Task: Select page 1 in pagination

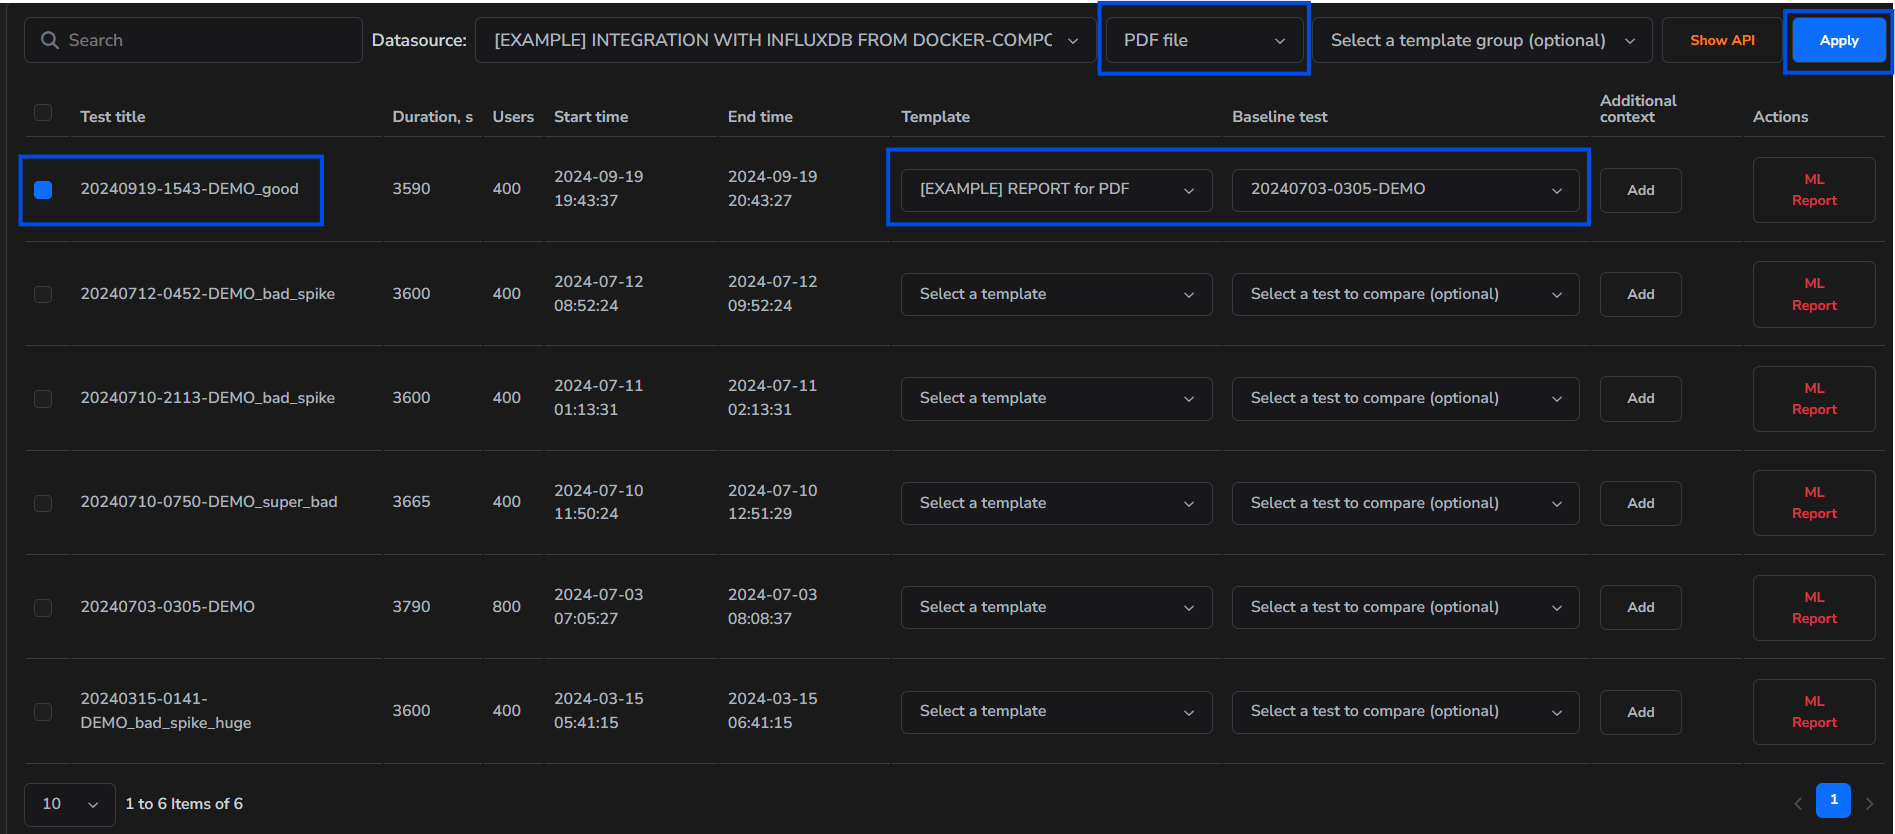Action: [1833, 800]
